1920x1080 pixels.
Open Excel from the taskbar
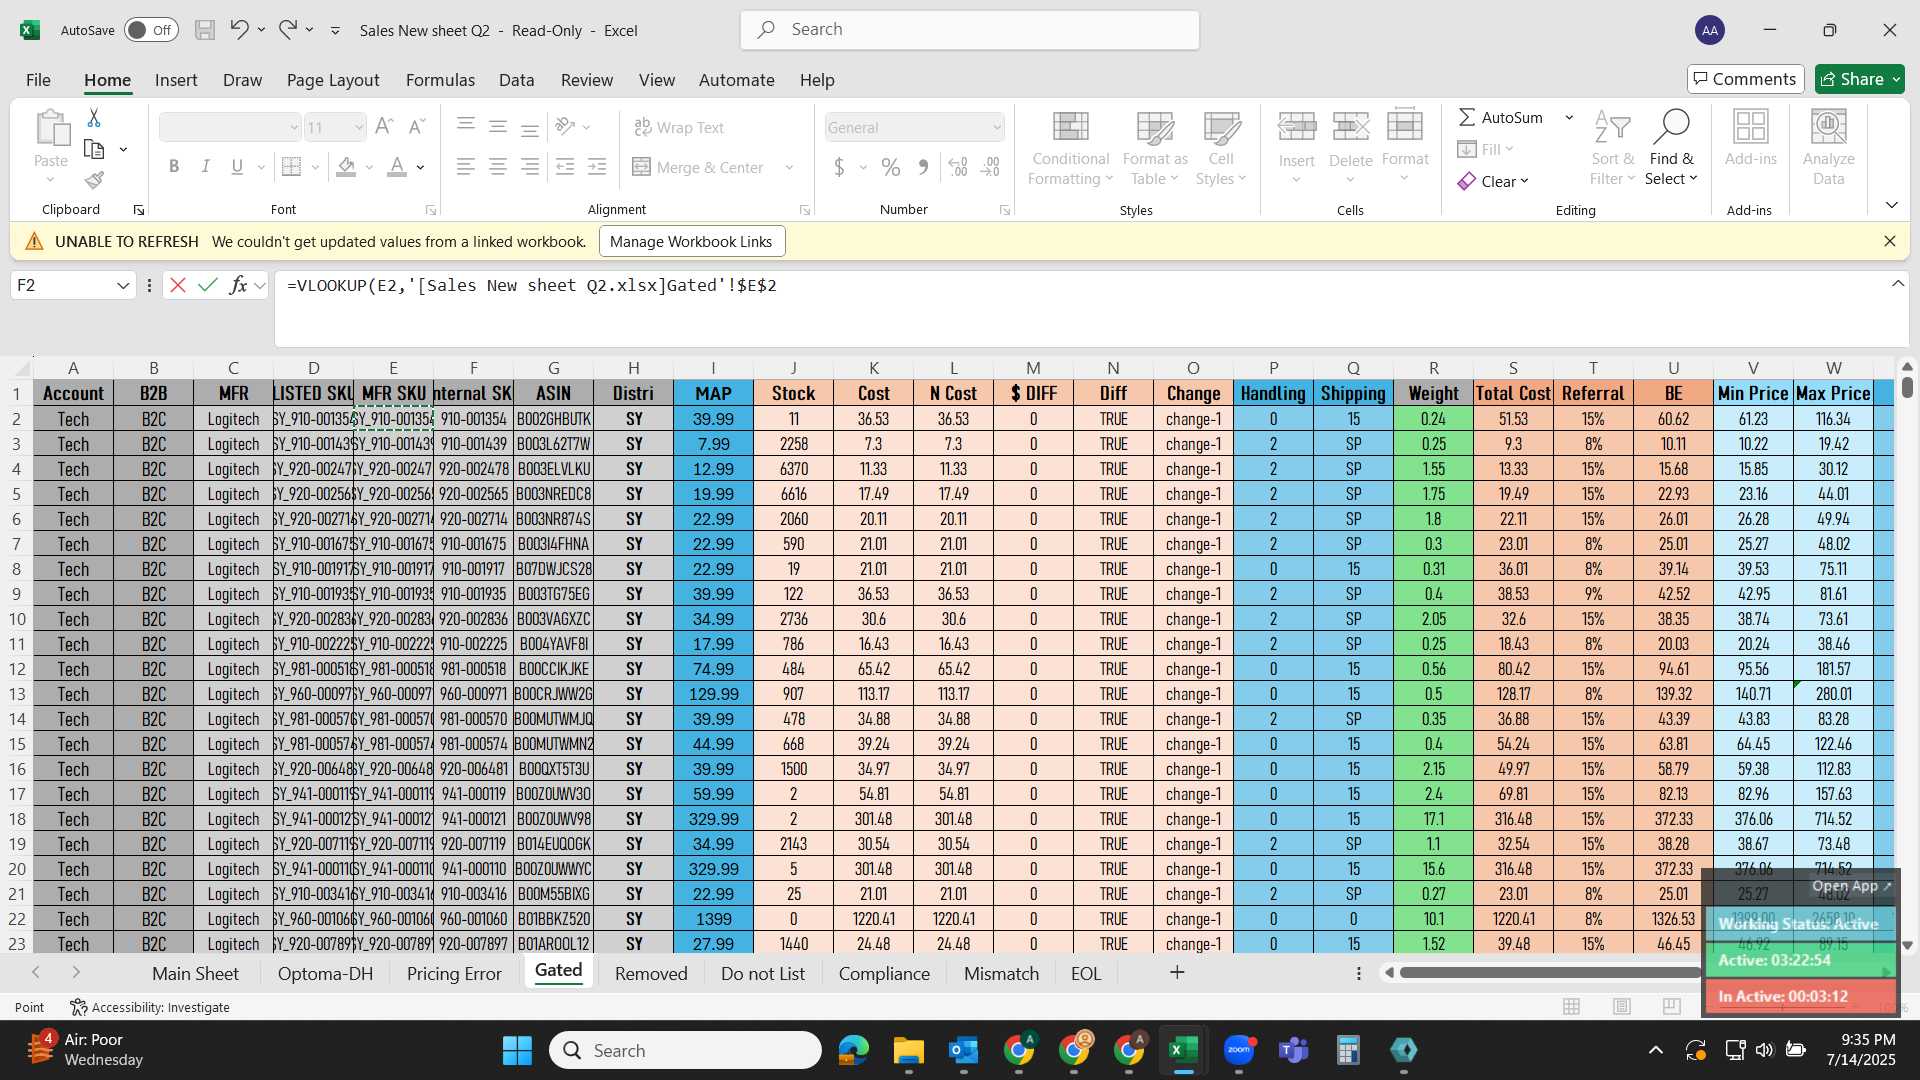click(1183, 1050)
